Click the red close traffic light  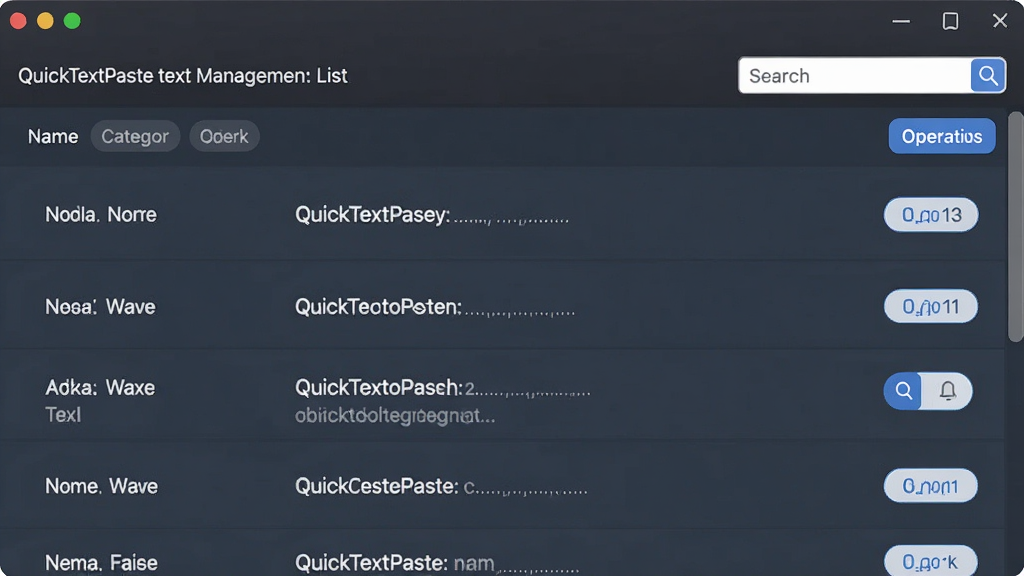click(18, 21)
